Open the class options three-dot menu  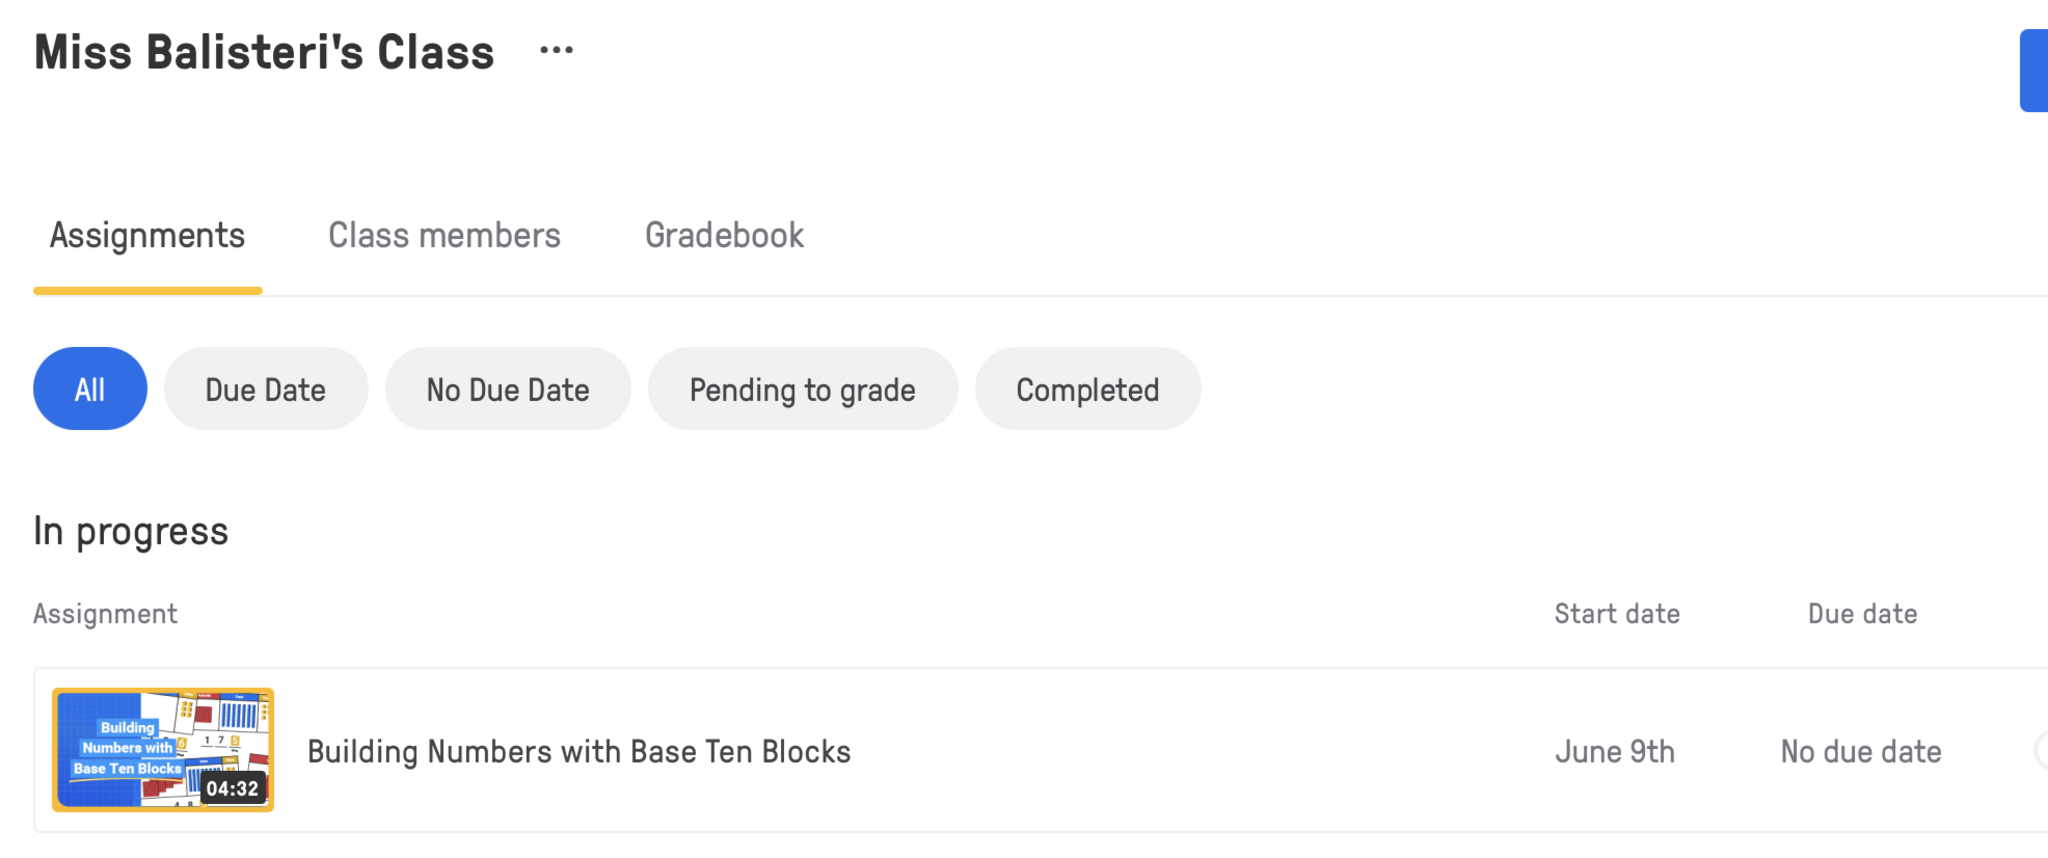pyautogui.click(x=556, y=50)
